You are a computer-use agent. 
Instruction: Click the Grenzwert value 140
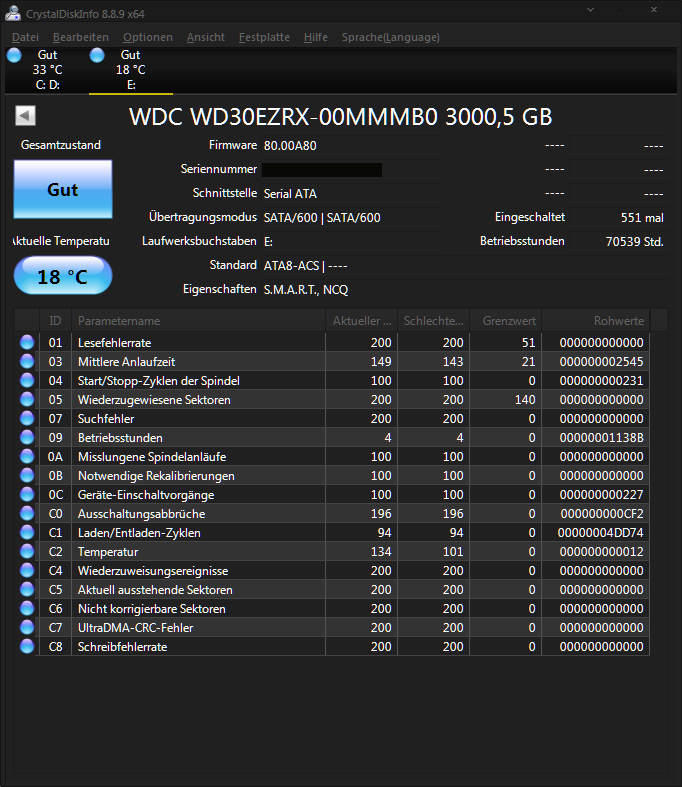pos(525,400)
